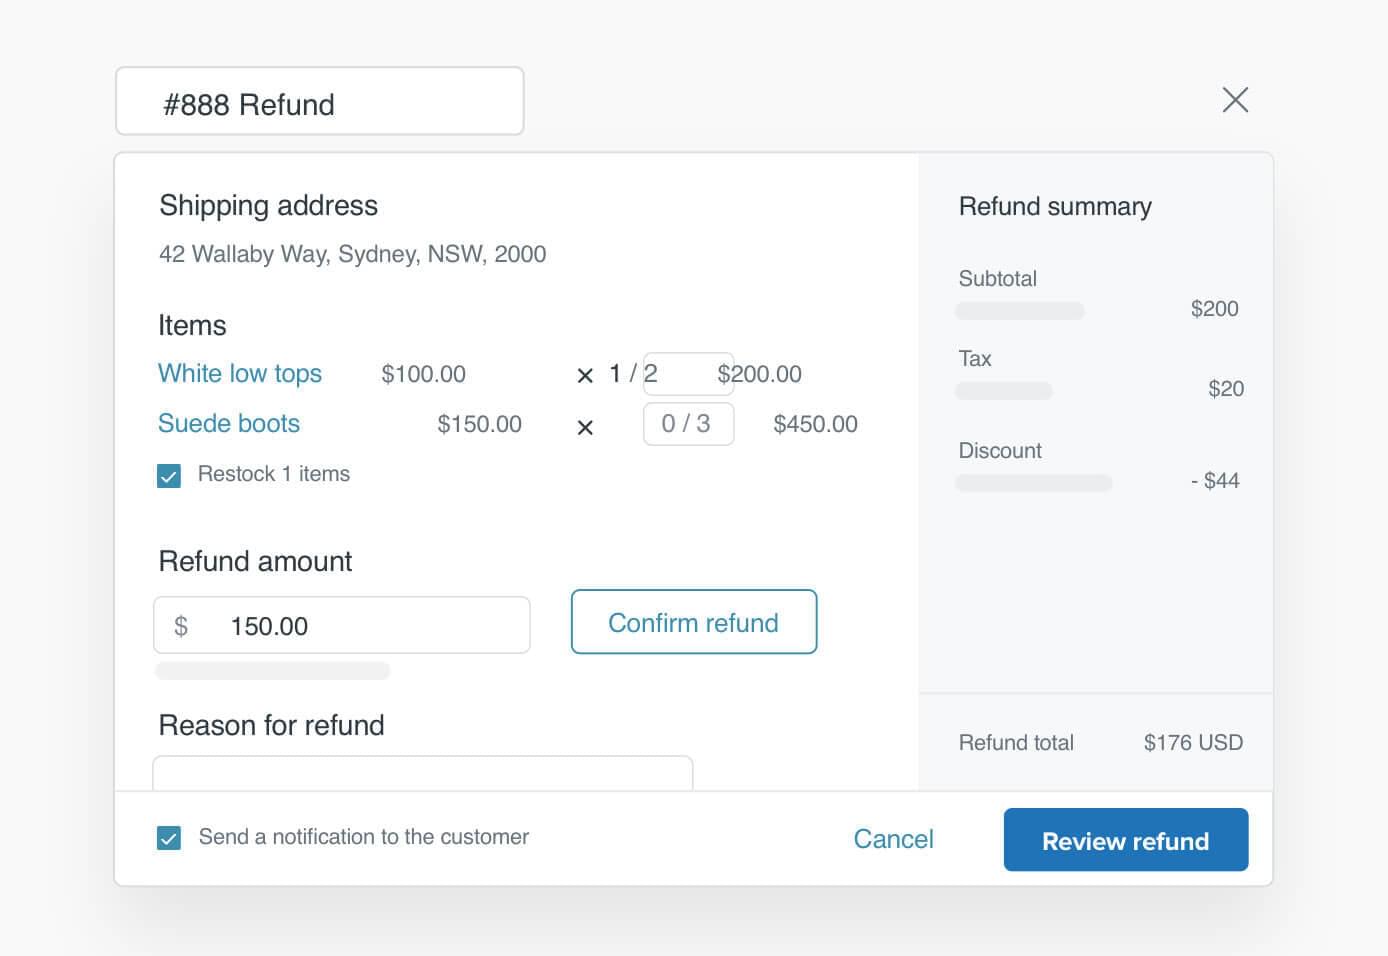1388x956 pixels.
Task: Click the Subtotal label
Action: (998, 279)
